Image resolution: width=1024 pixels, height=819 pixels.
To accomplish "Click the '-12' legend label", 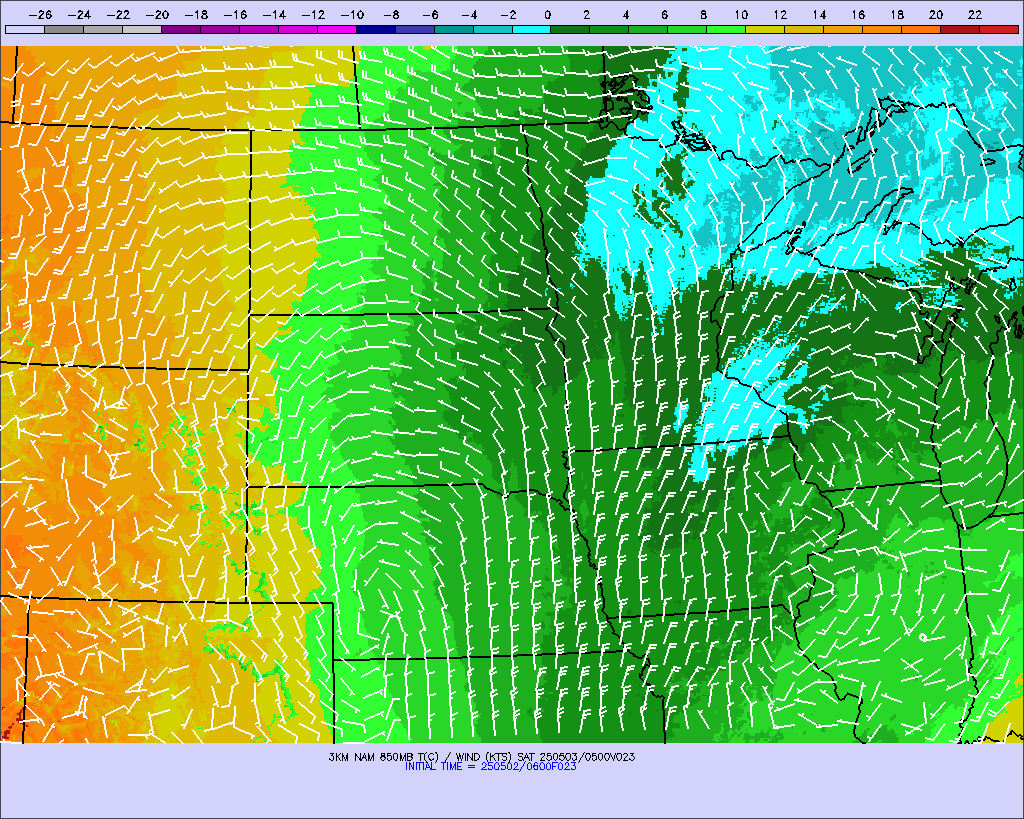I will (313, 14).
